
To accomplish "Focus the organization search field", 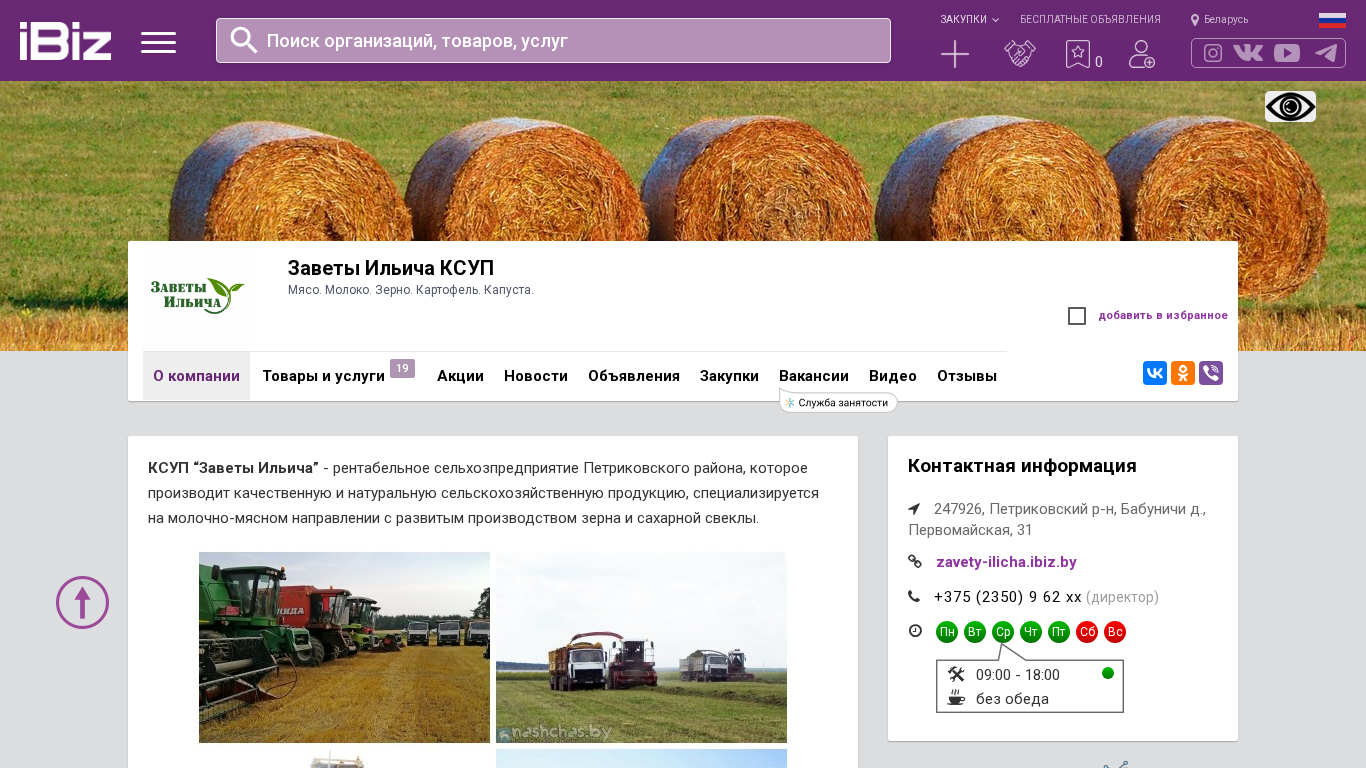I will coord(553,41).
